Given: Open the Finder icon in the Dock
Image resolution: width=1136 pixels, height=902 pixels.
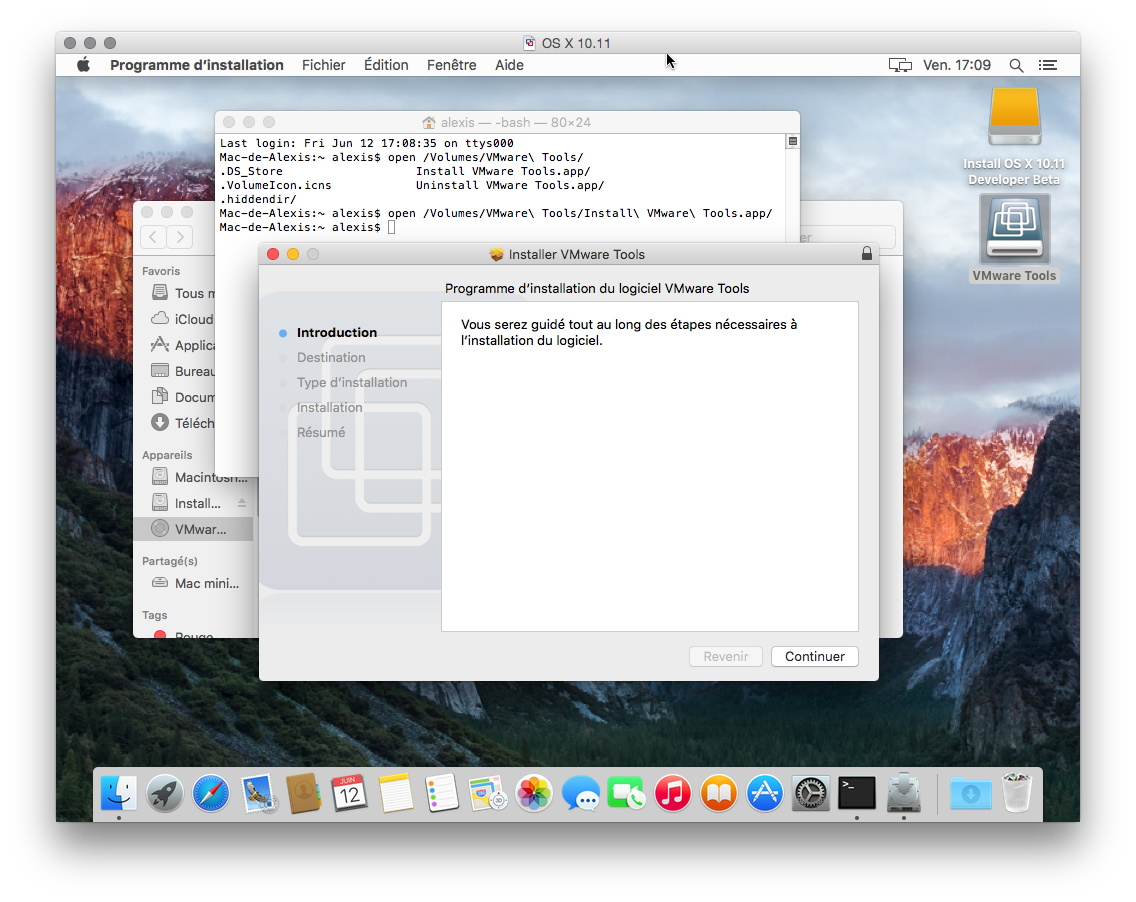Looking at the screenshot, I should tap(119, 793).
